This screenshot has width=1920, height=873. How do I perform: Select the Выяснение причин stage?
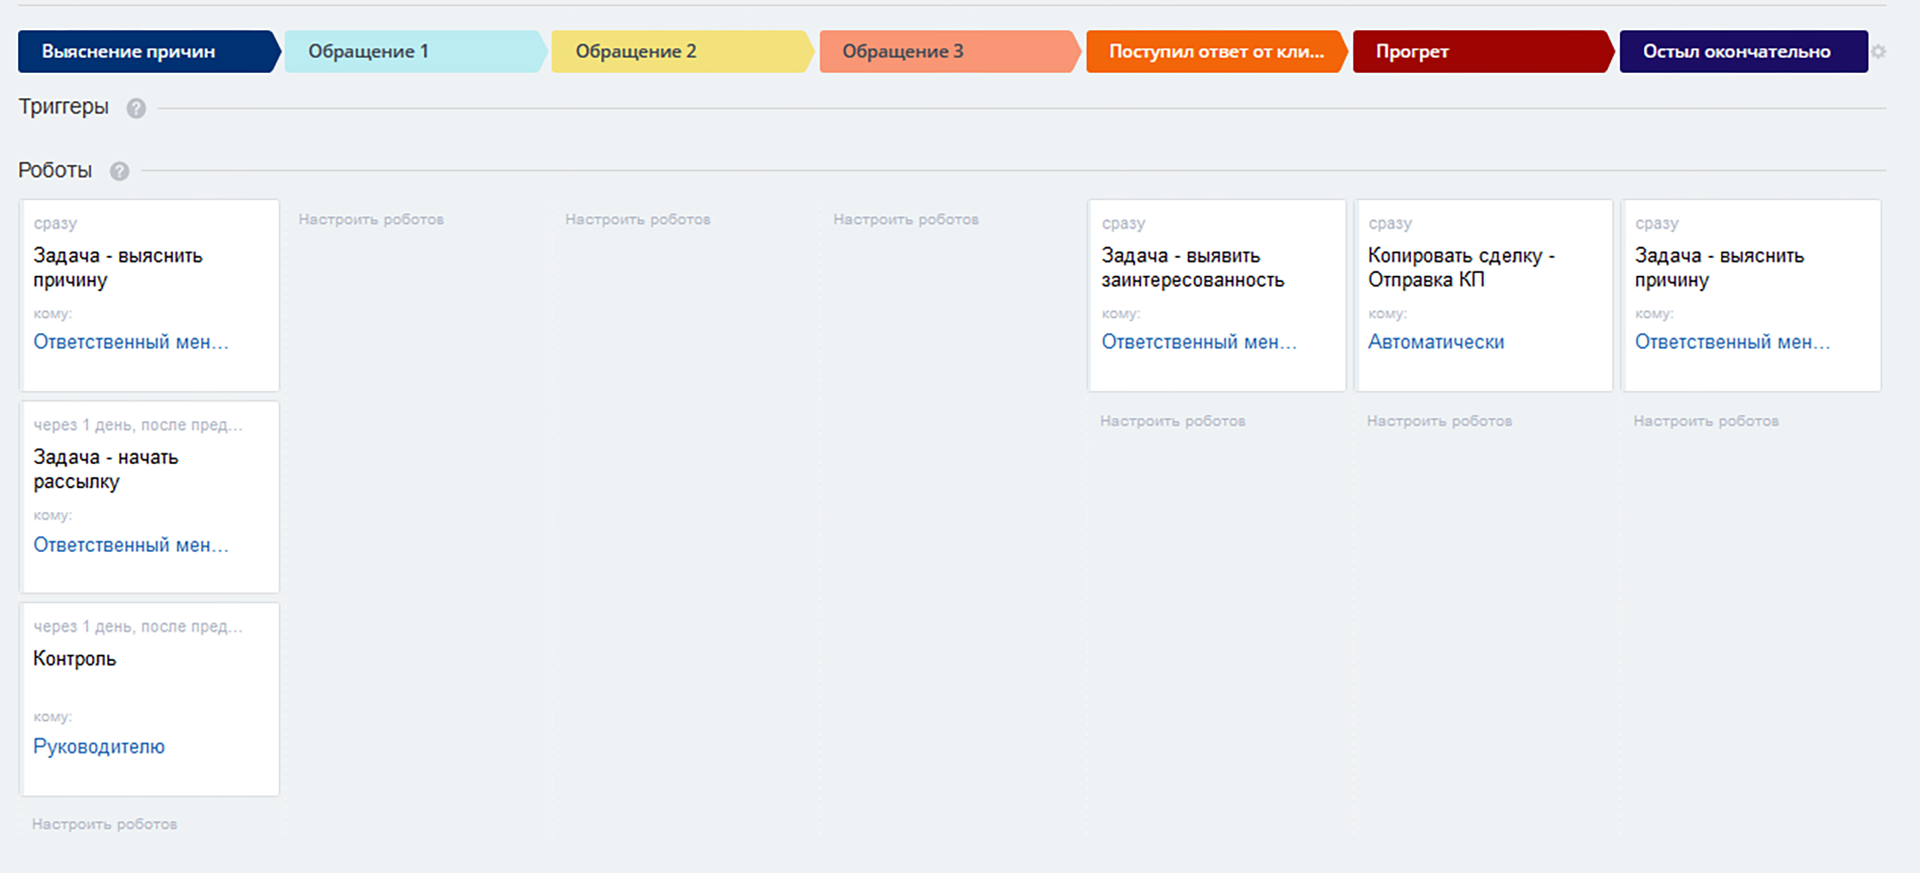[148, 51]
